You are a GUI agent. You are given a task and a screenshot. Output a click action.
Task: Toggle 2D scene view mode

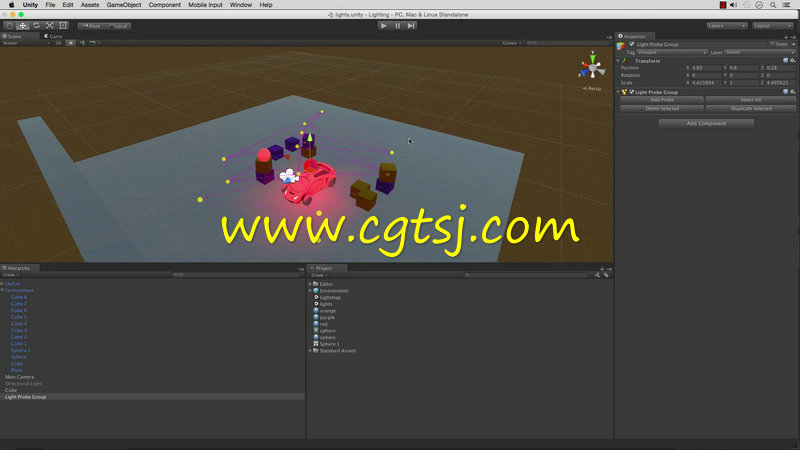(58, 43)
